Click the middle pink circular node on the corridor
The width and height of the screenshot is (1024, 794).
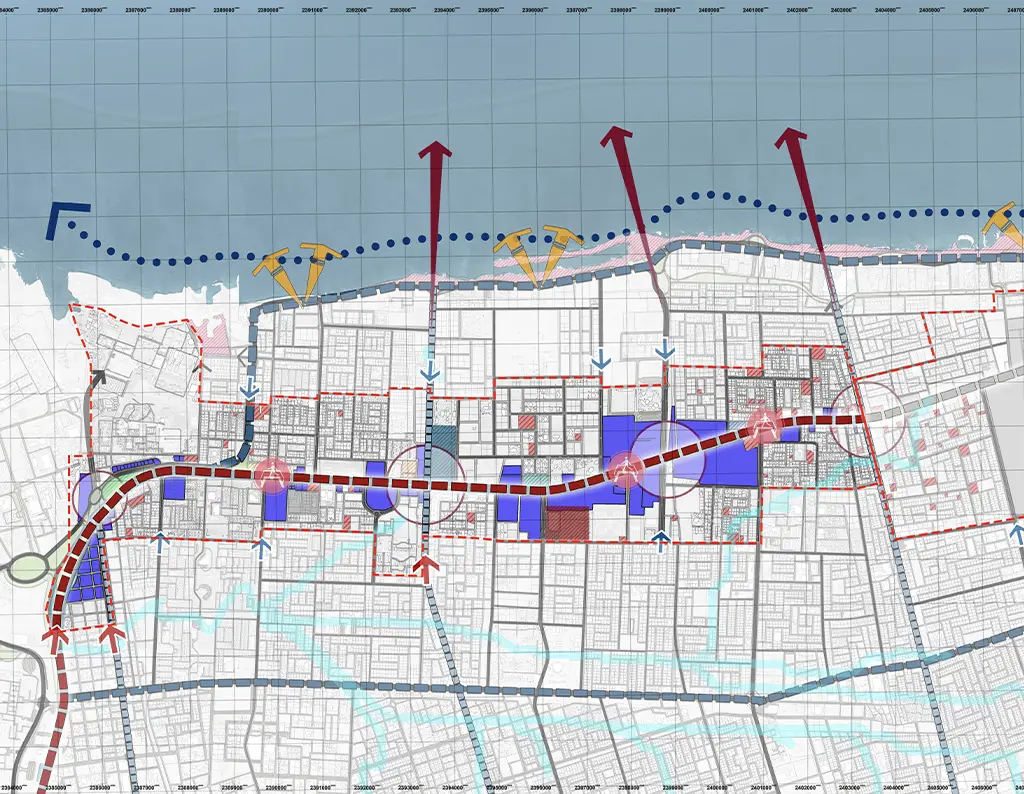(x=627, y=468)
